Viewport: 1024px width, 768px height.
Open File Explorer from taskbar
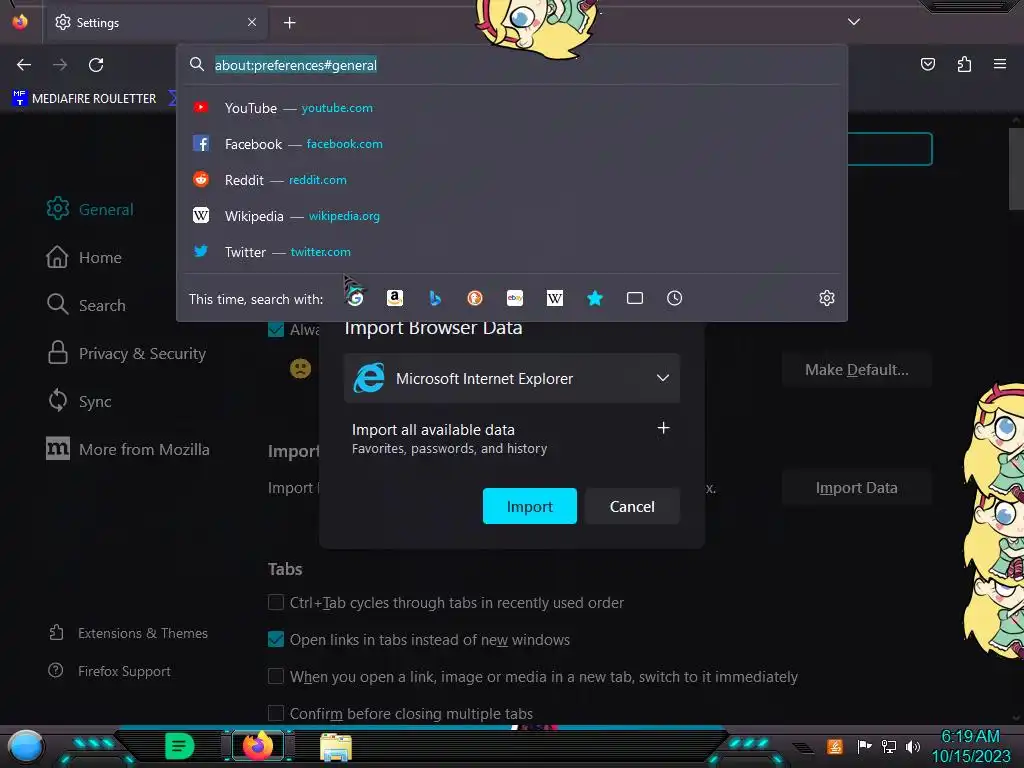[x=336, y=747]
